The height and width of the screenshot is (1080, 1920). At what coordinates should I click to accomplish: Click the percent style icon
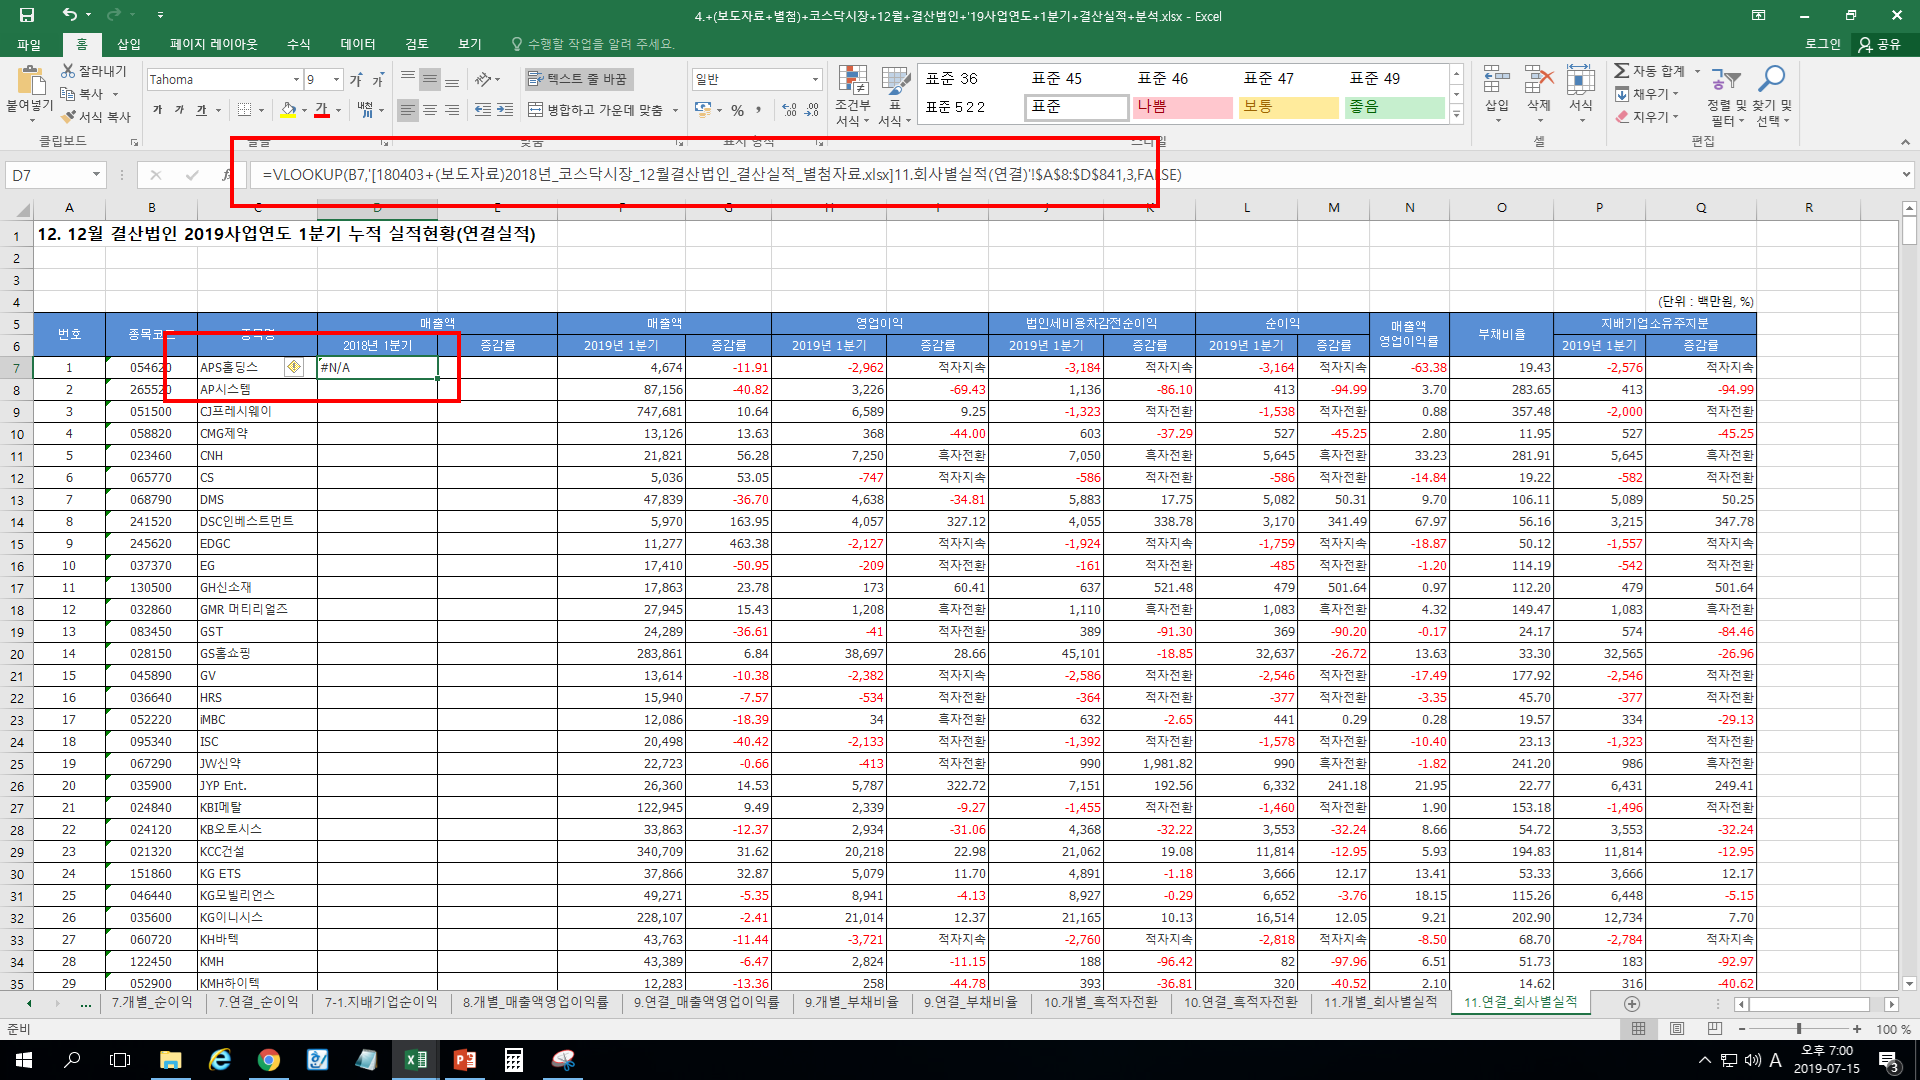point(737,110)
